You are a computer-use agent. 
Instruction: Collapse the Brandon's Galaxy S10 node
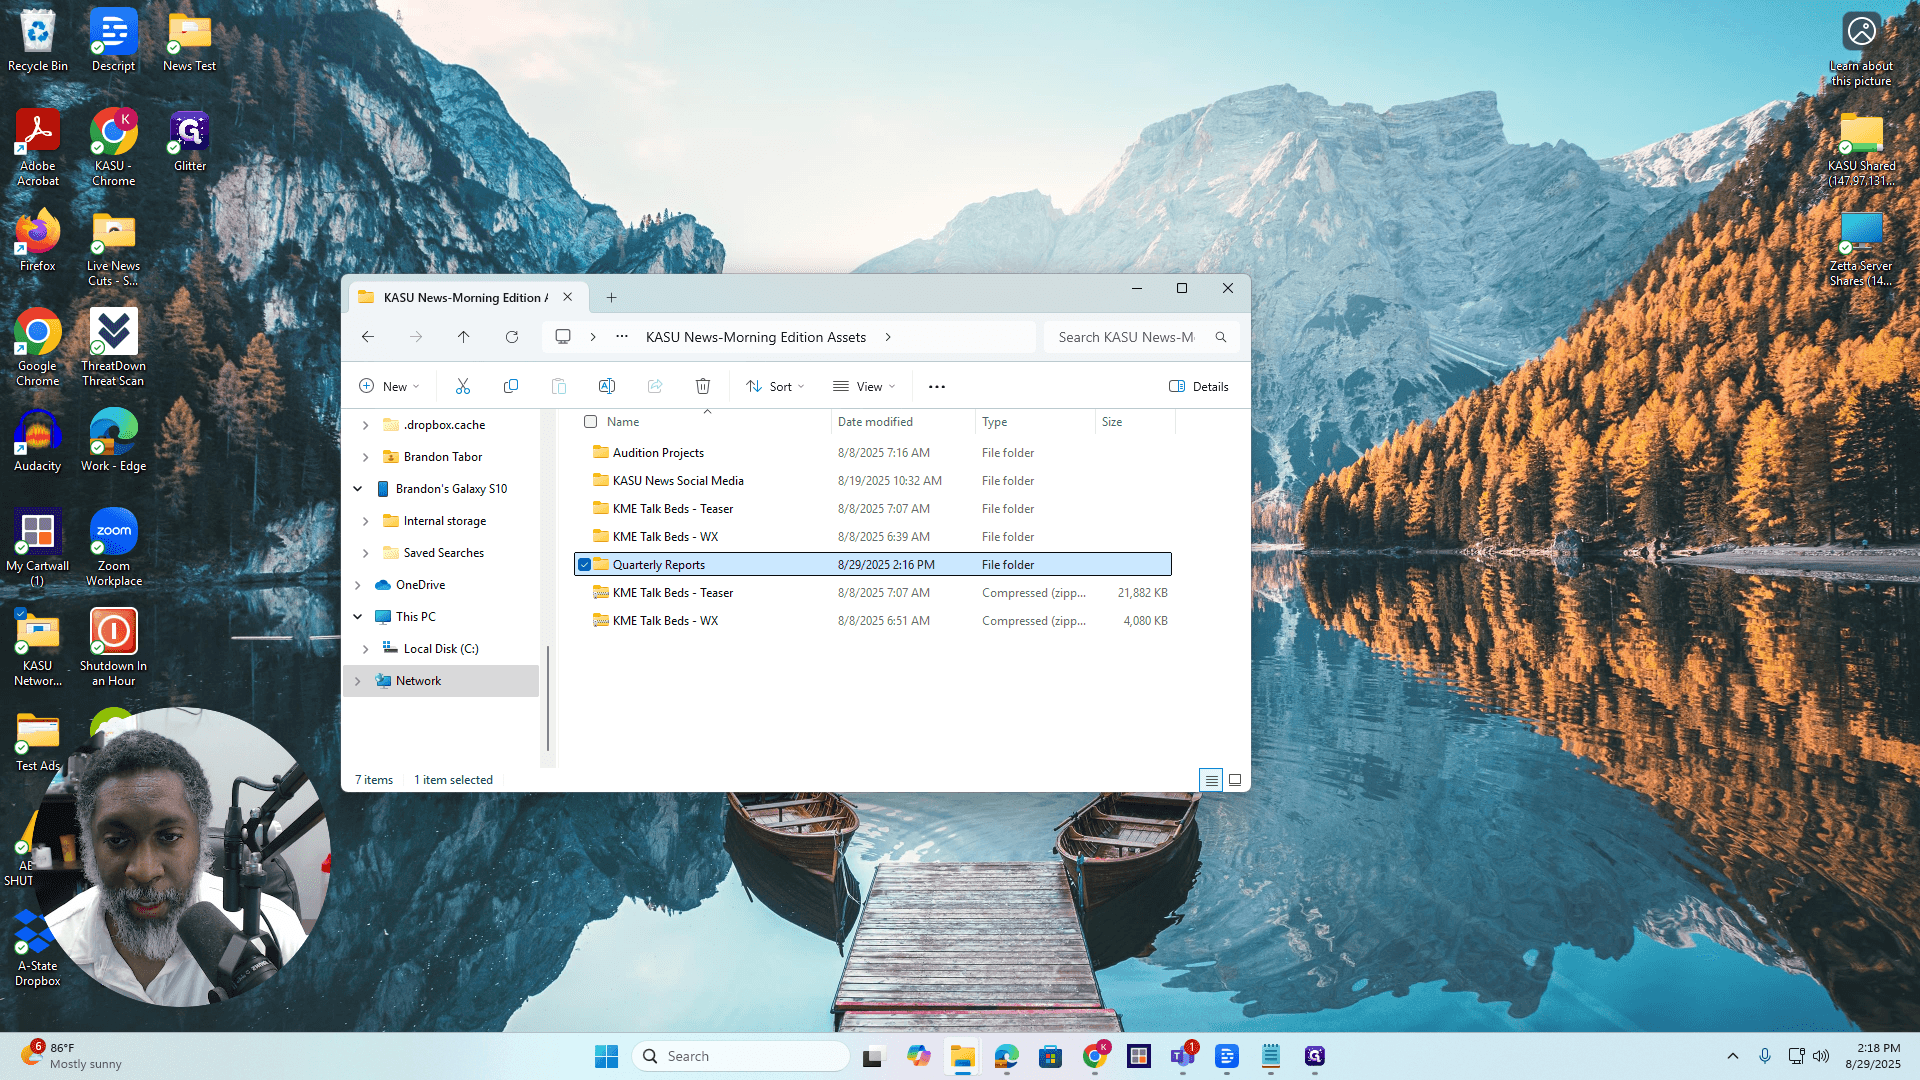pyautogui.click(x=358, y=489)
